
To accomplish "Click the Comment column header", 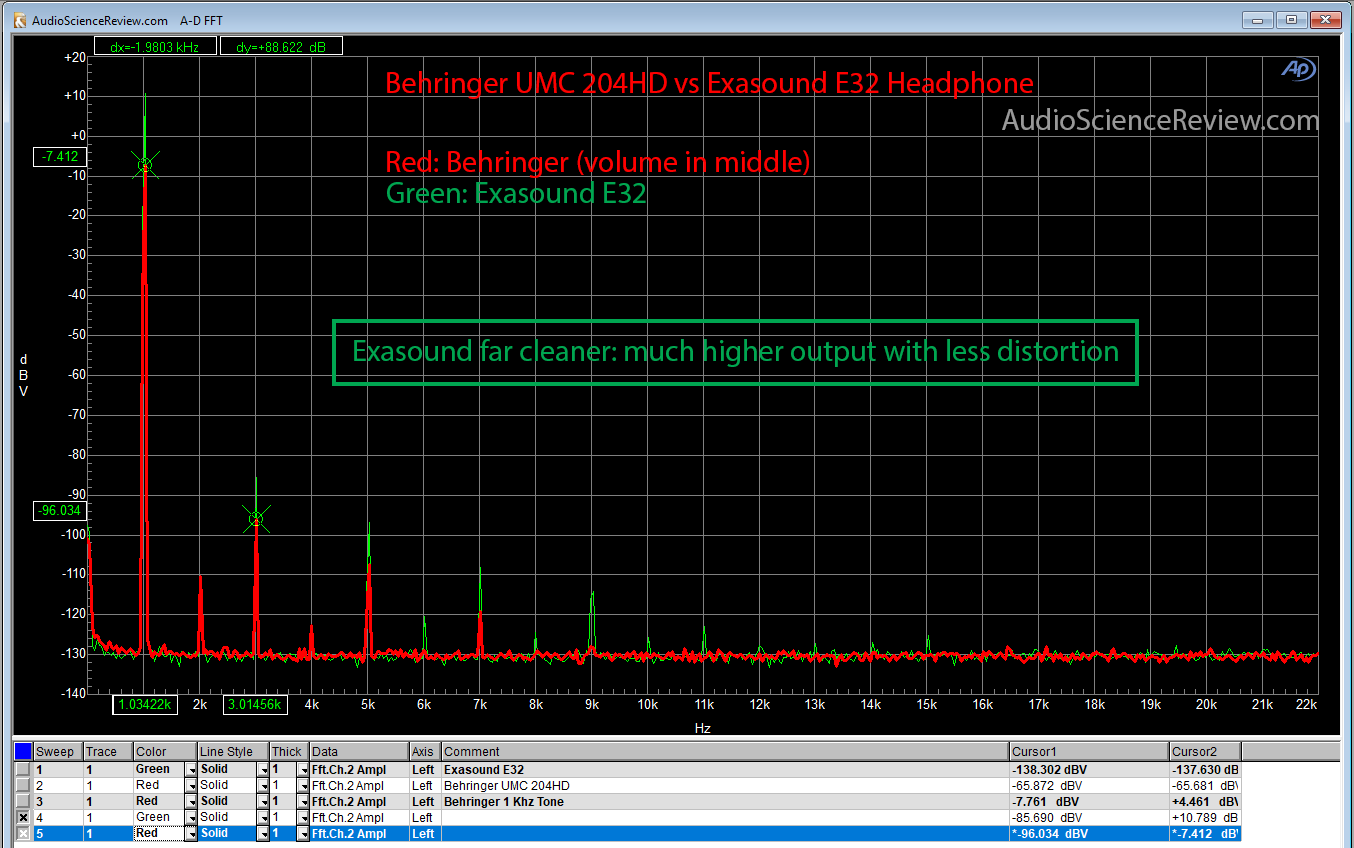I will pos(725,751).
